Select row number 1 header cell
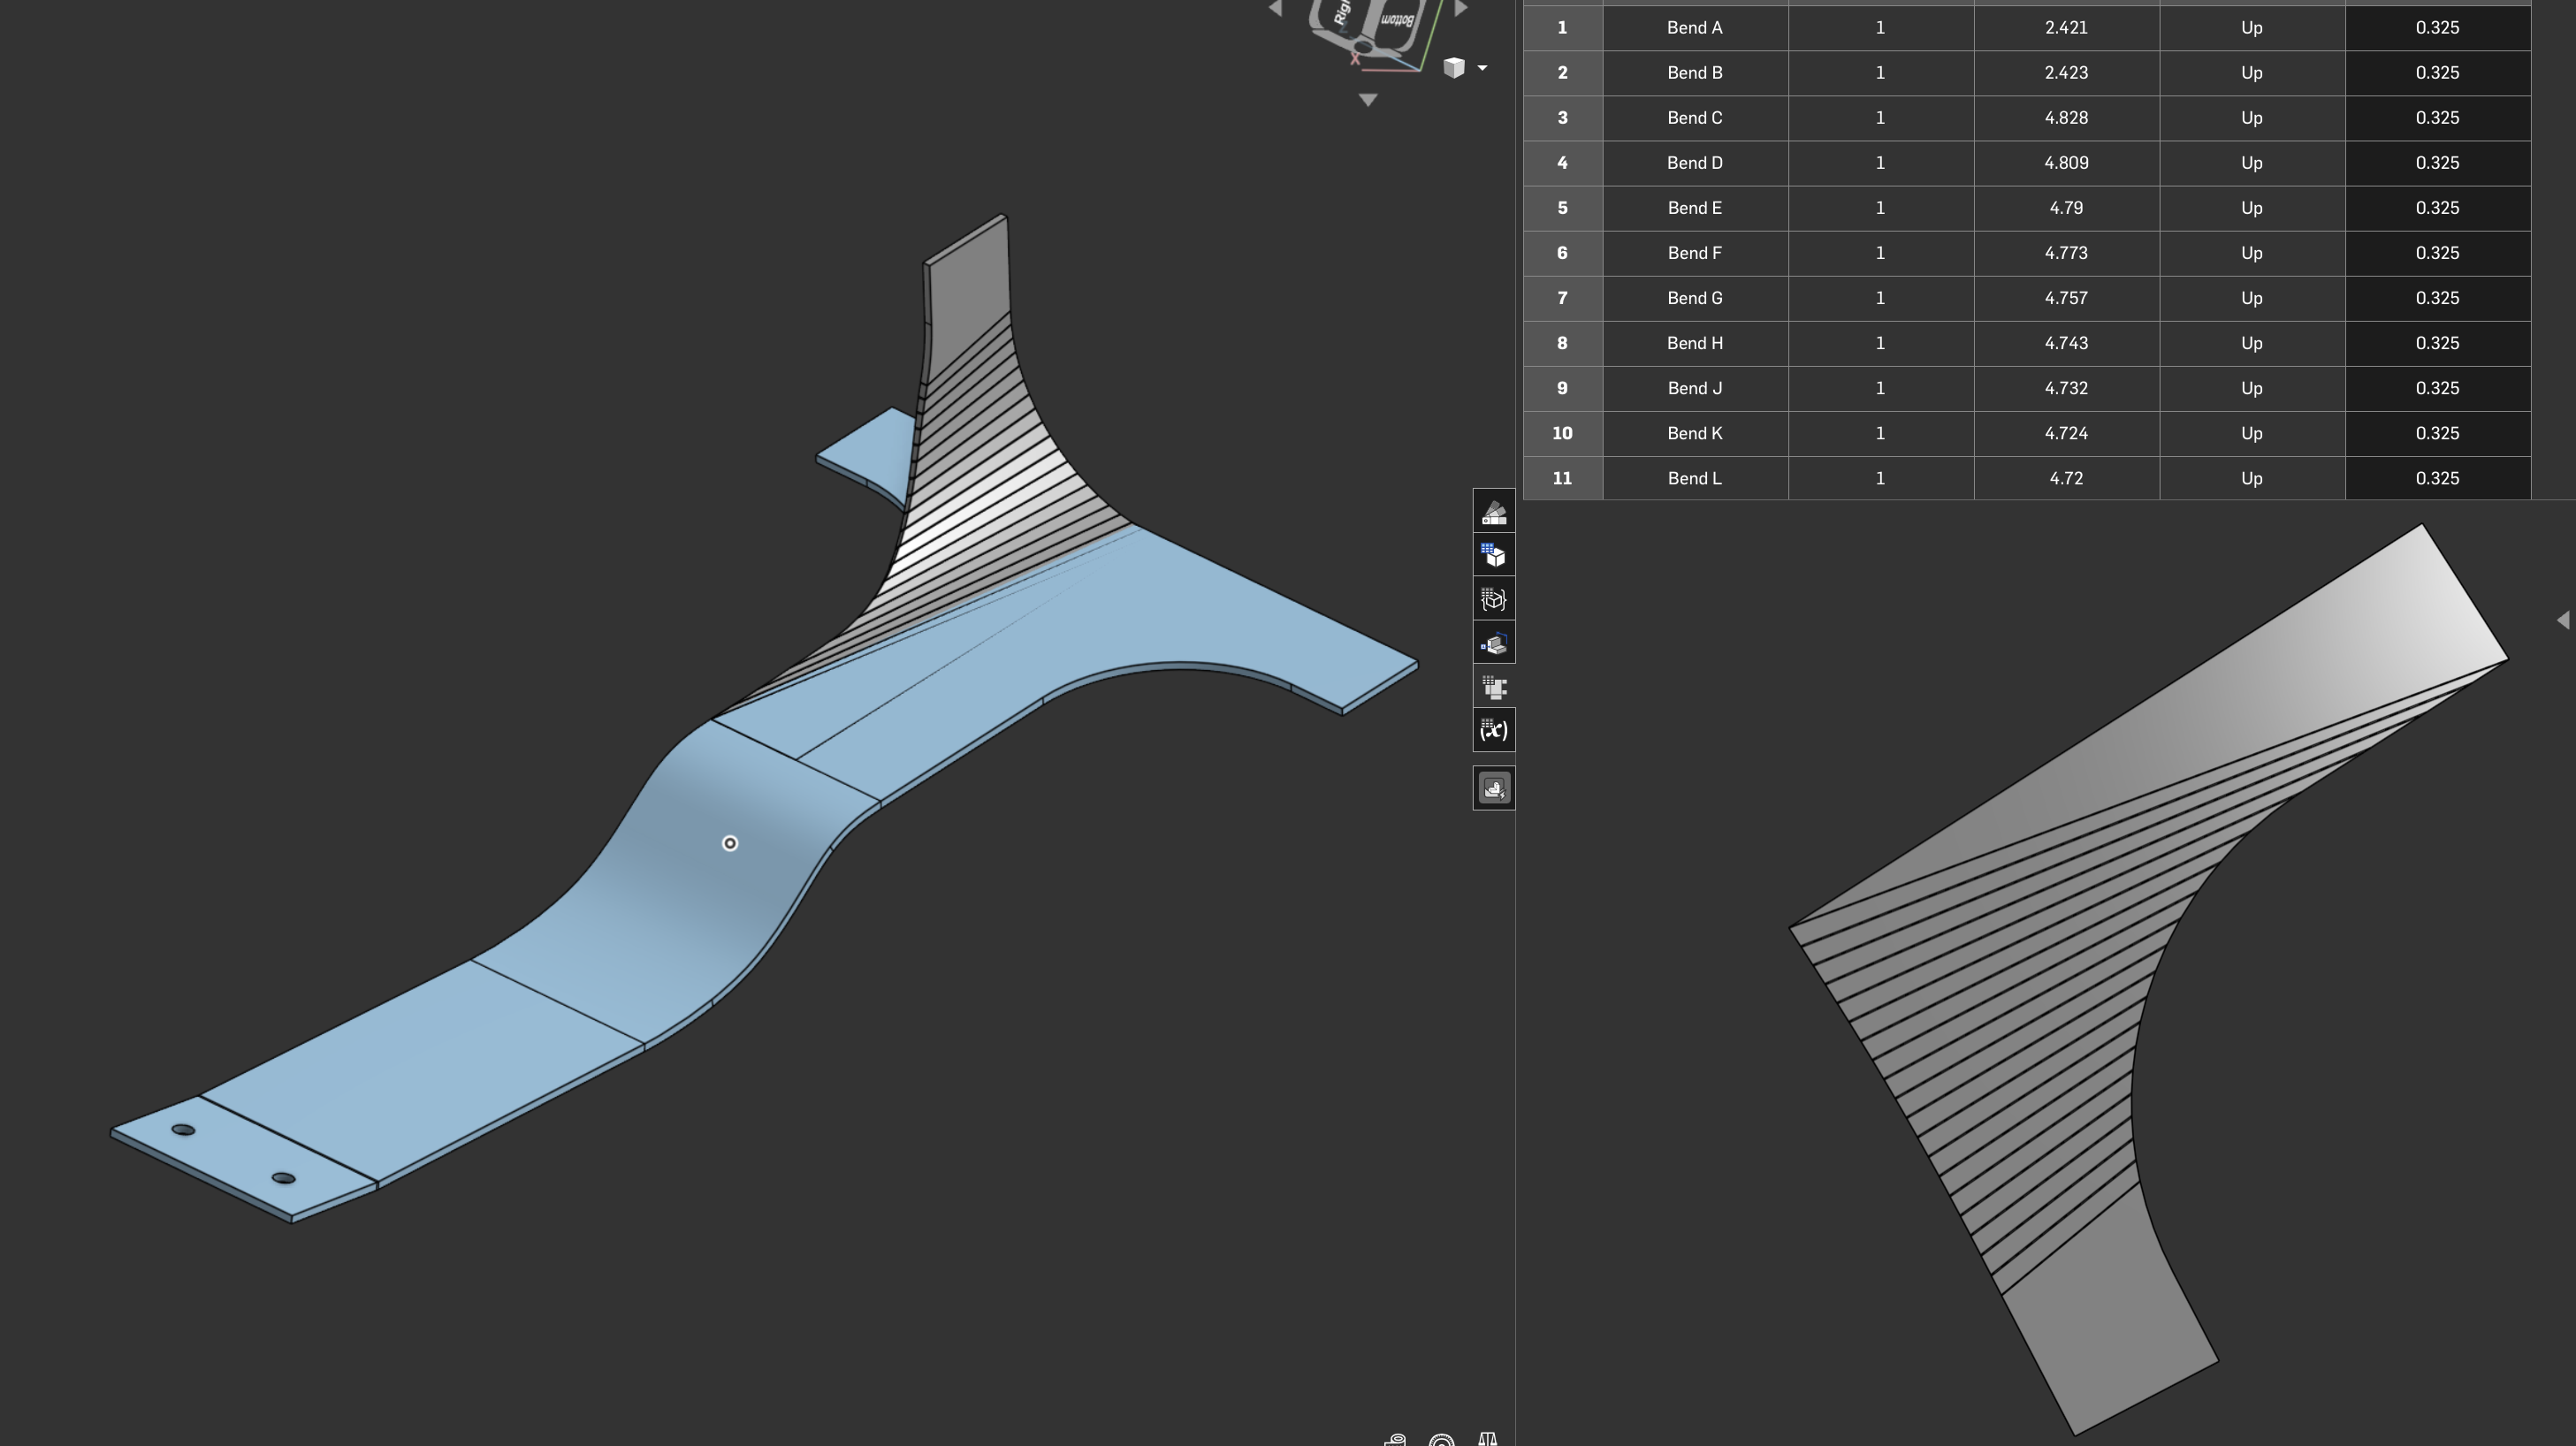The height and width of the screenshot is (1446, 2576). coord(1562,28)
